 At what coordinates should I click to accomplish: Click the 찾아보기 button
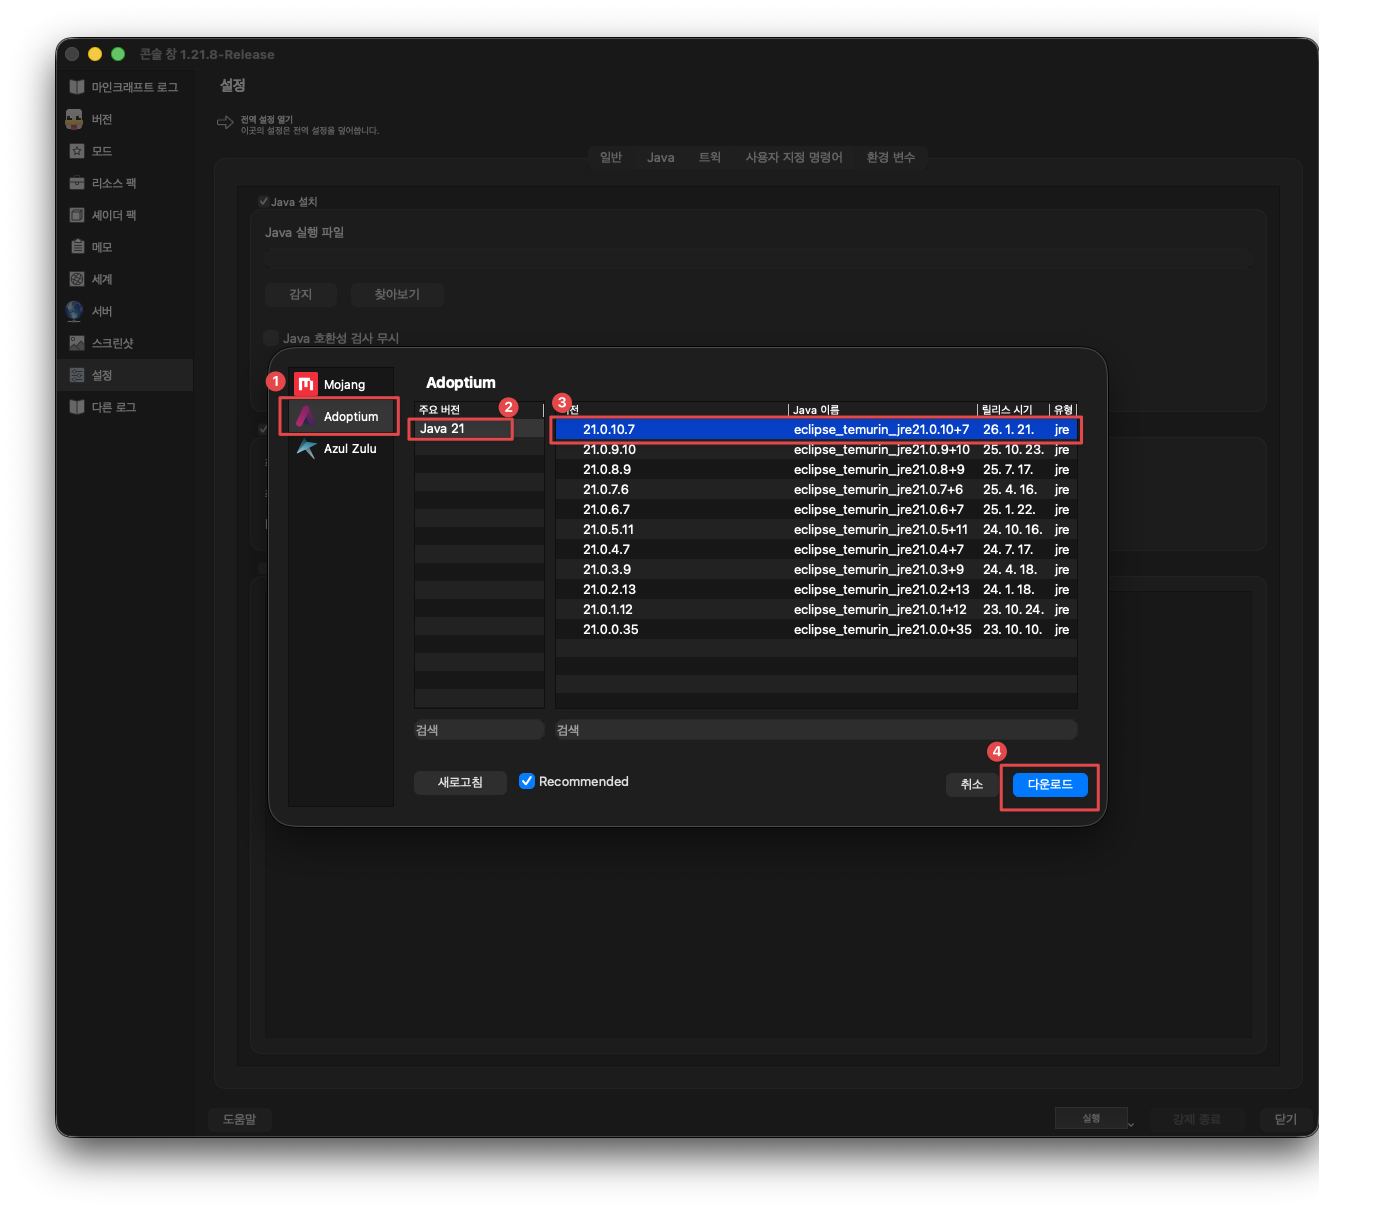tap(397, 294)
